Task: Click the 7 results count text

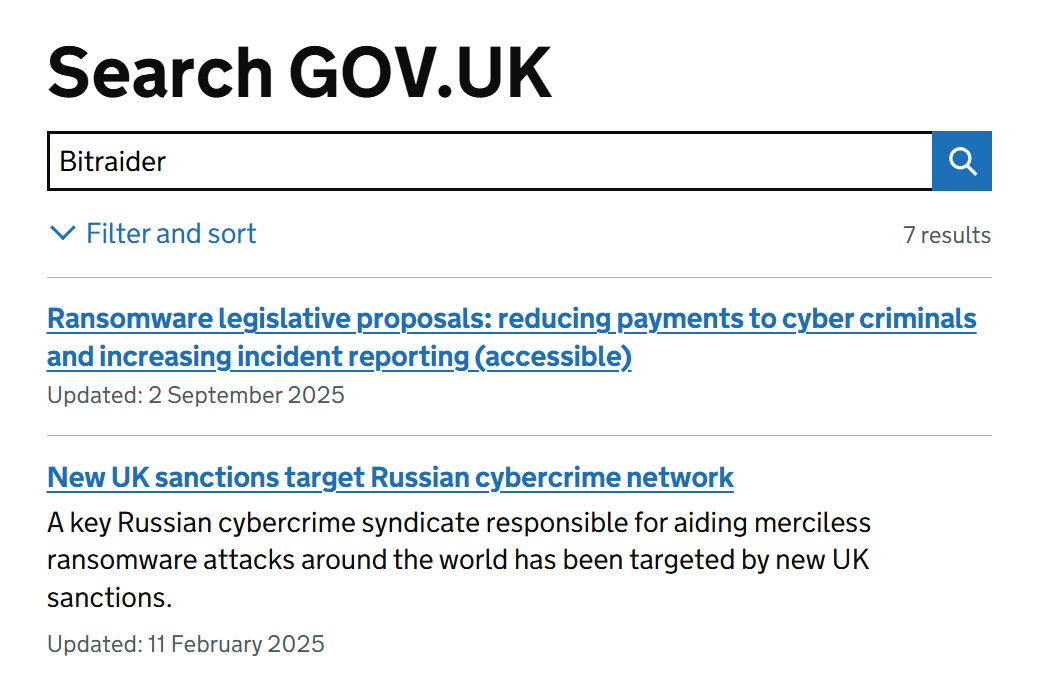Action: [946, 235]
